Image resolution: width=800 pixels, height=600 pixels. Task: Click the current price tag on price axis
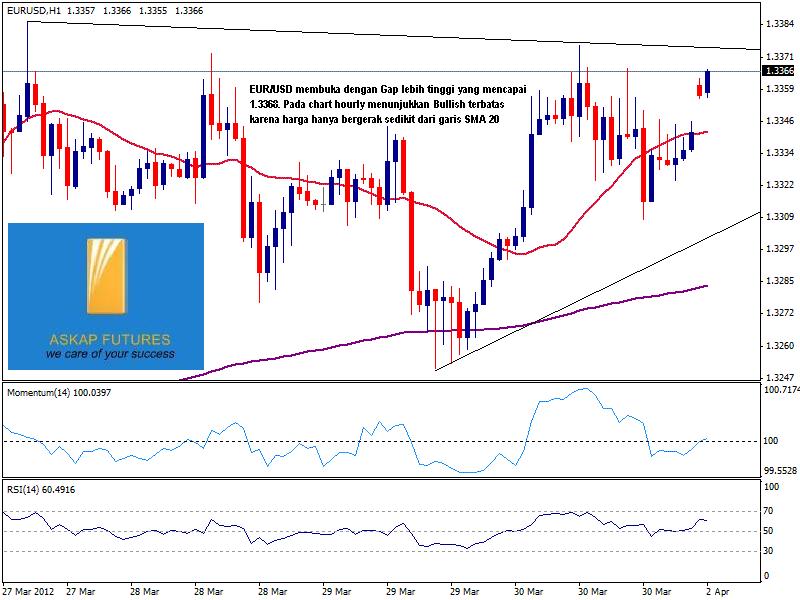pos(778,71)
